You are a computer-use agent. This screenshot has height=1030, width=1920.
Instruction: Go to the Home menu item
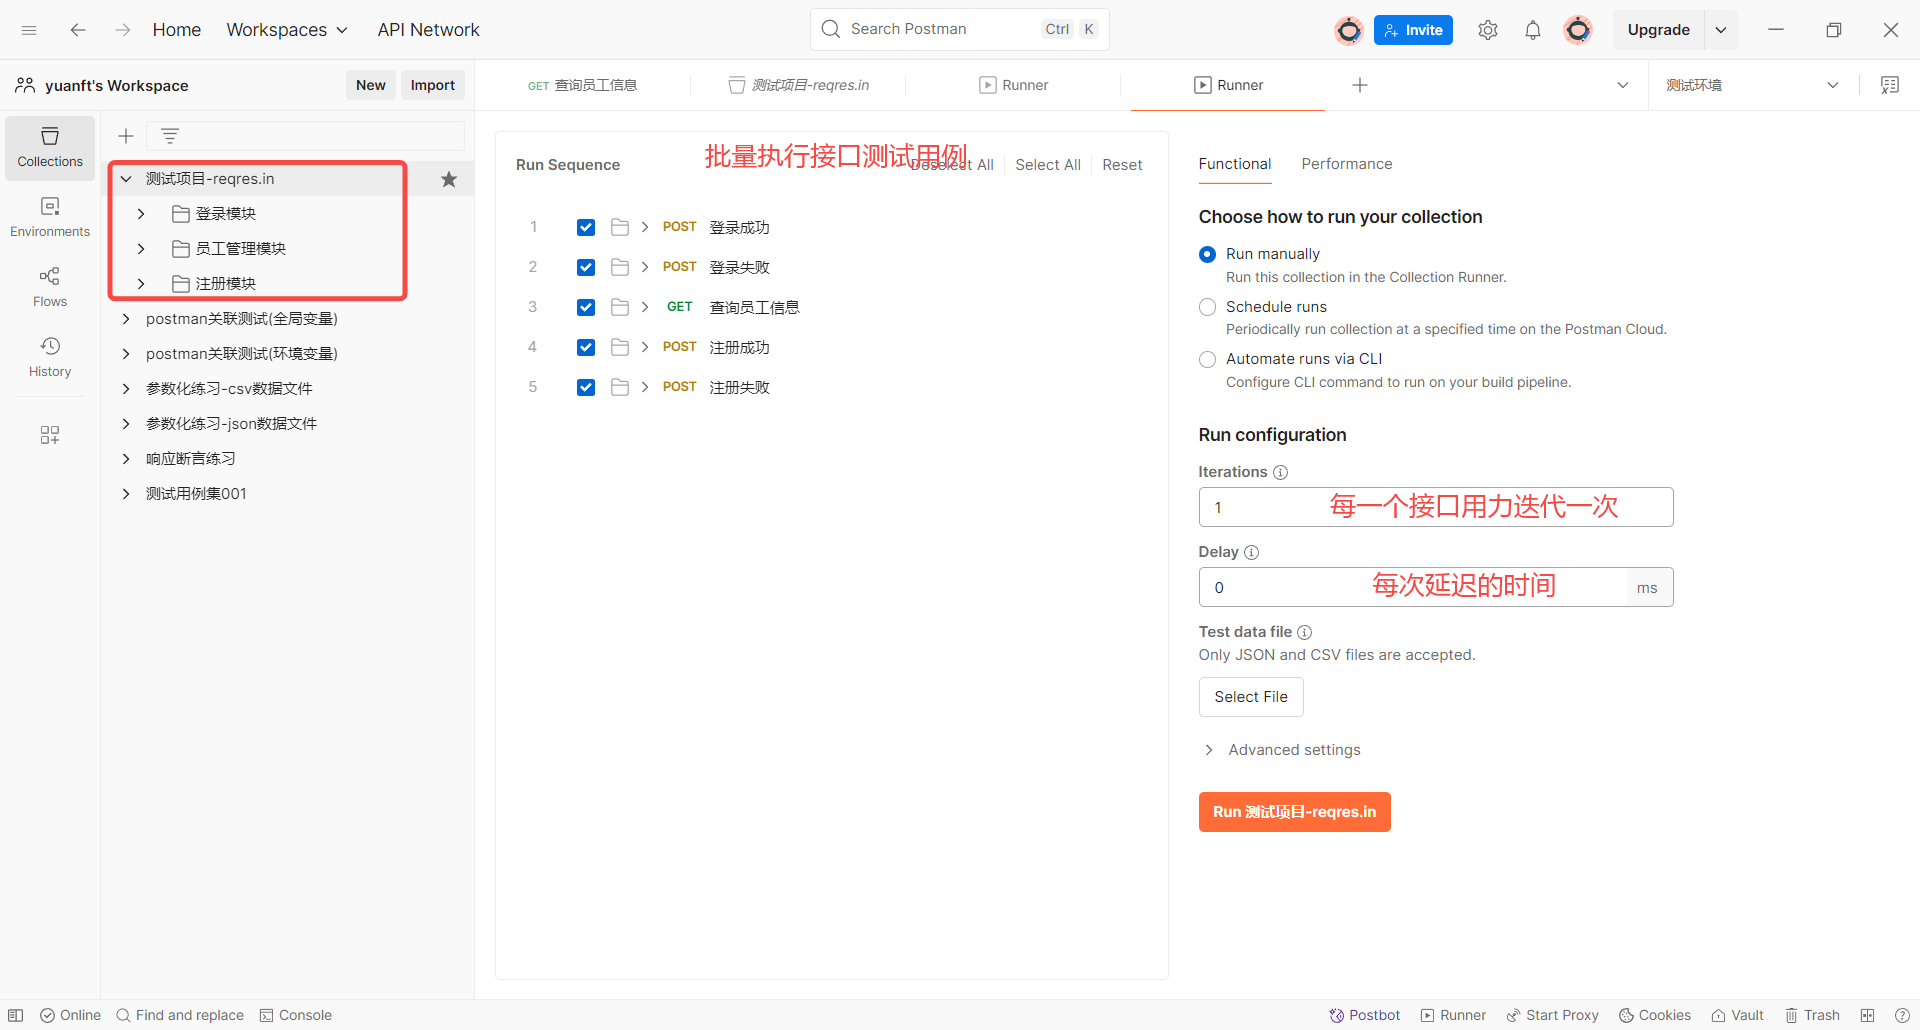[x=177, y=30]
